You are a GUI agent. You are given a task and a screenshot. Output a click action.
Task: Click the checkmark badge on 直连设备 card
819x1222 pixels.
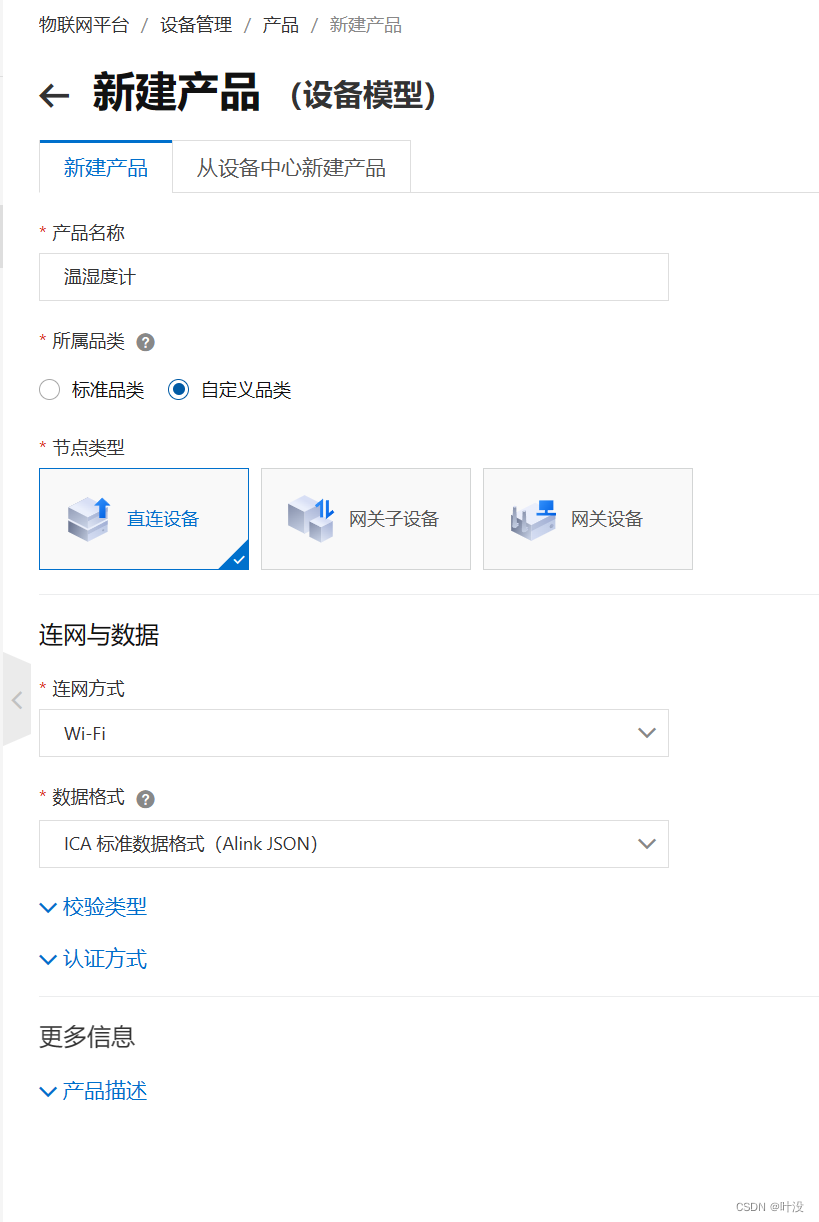pyautogui.click(x=237, y=560)
